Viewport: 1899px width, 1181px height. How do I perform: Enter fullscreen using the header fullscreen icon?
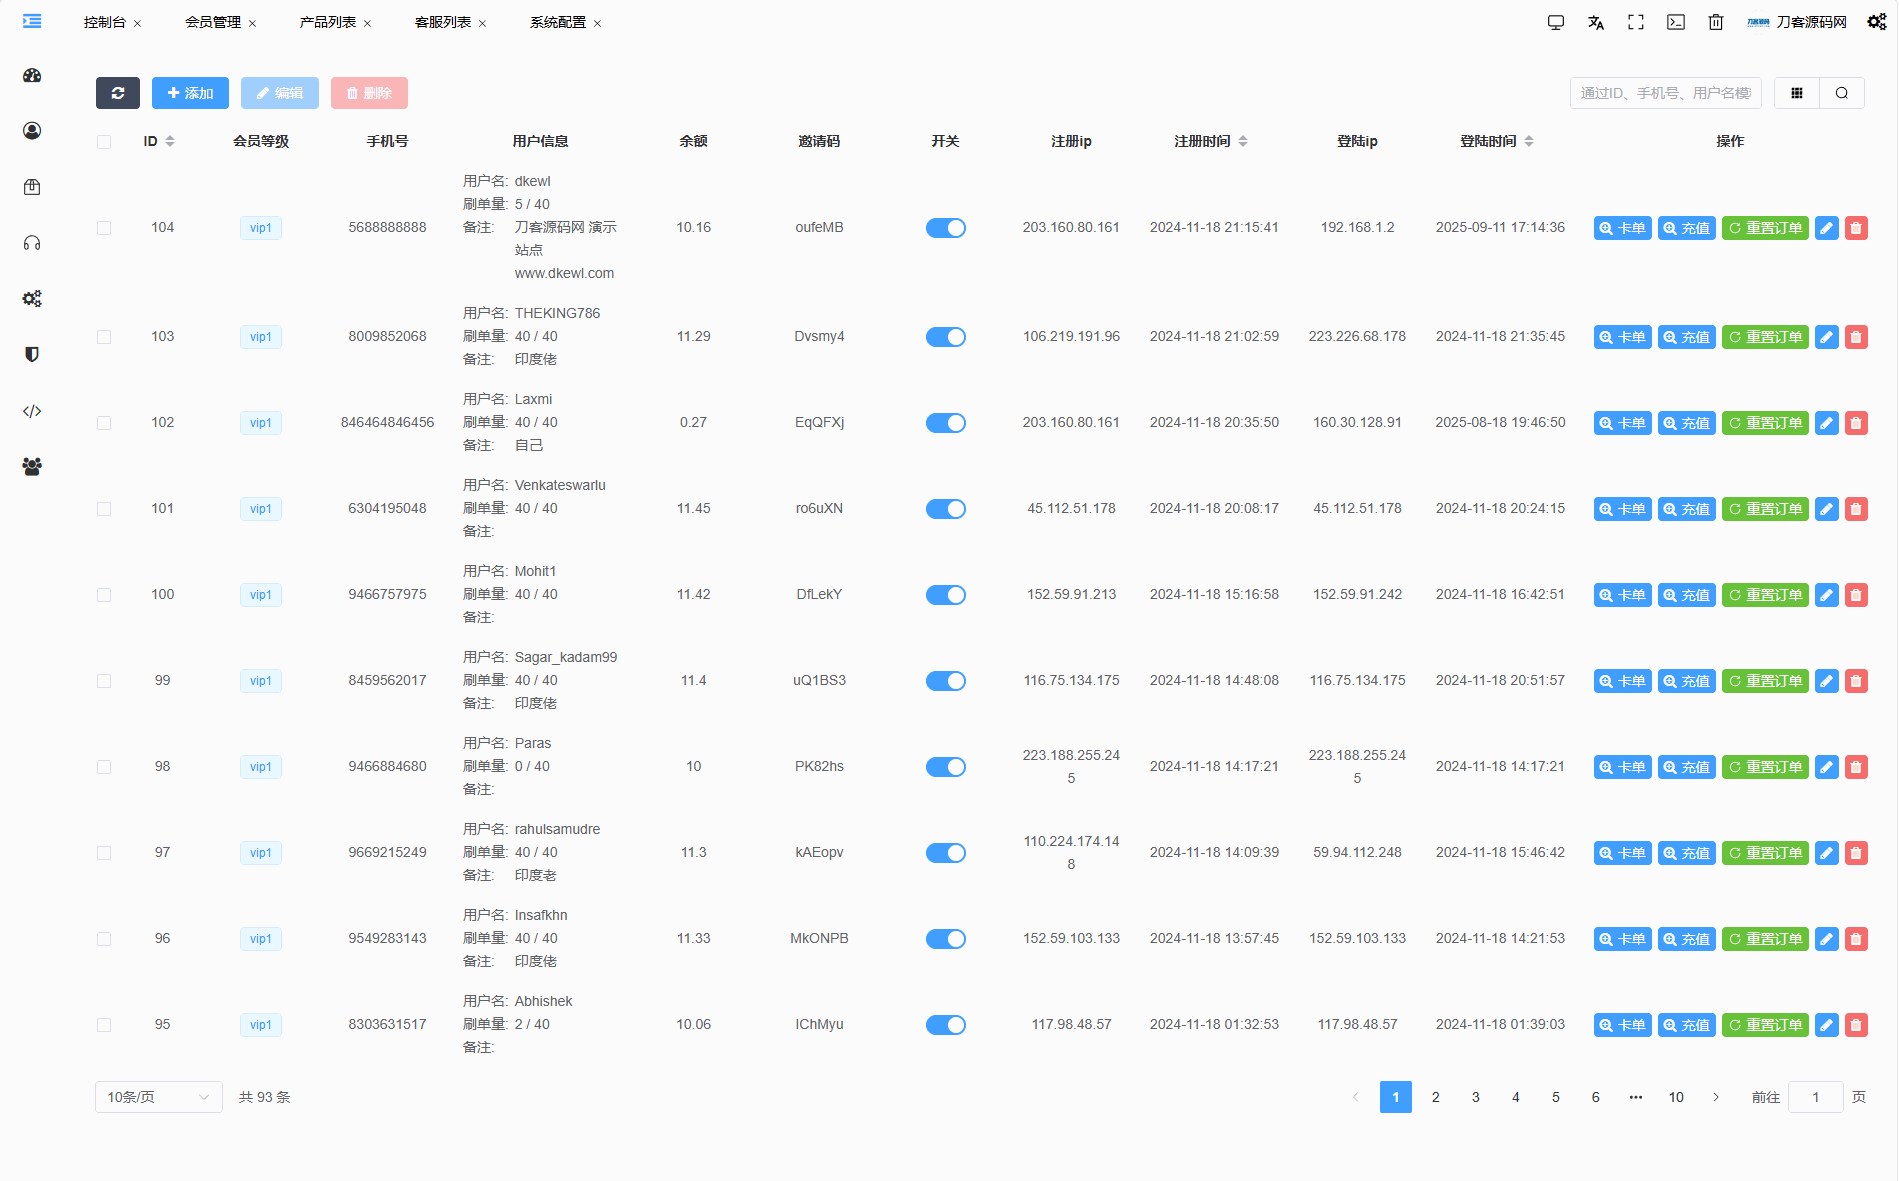click(1636, 22)
